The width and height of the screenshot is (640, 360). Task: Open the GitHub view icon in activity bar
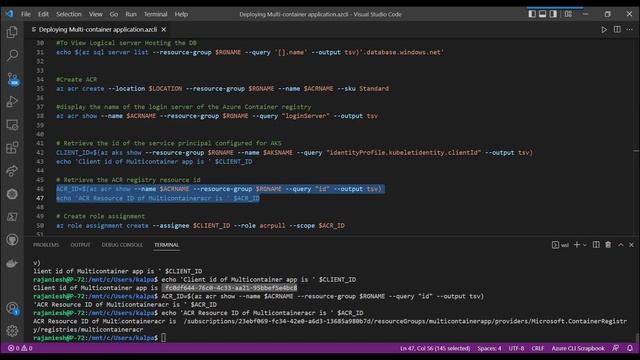pos(12,240)
